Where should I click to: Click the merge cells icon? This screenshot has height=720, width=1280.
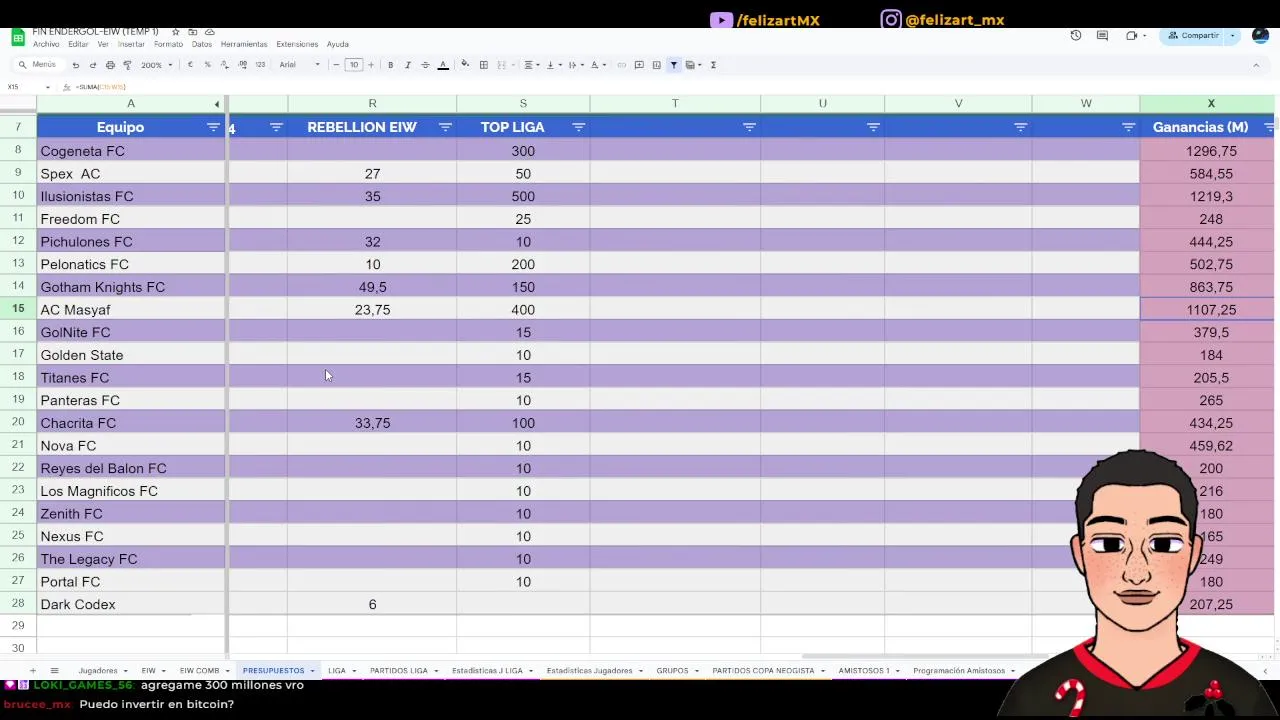(x=503, y=65)
